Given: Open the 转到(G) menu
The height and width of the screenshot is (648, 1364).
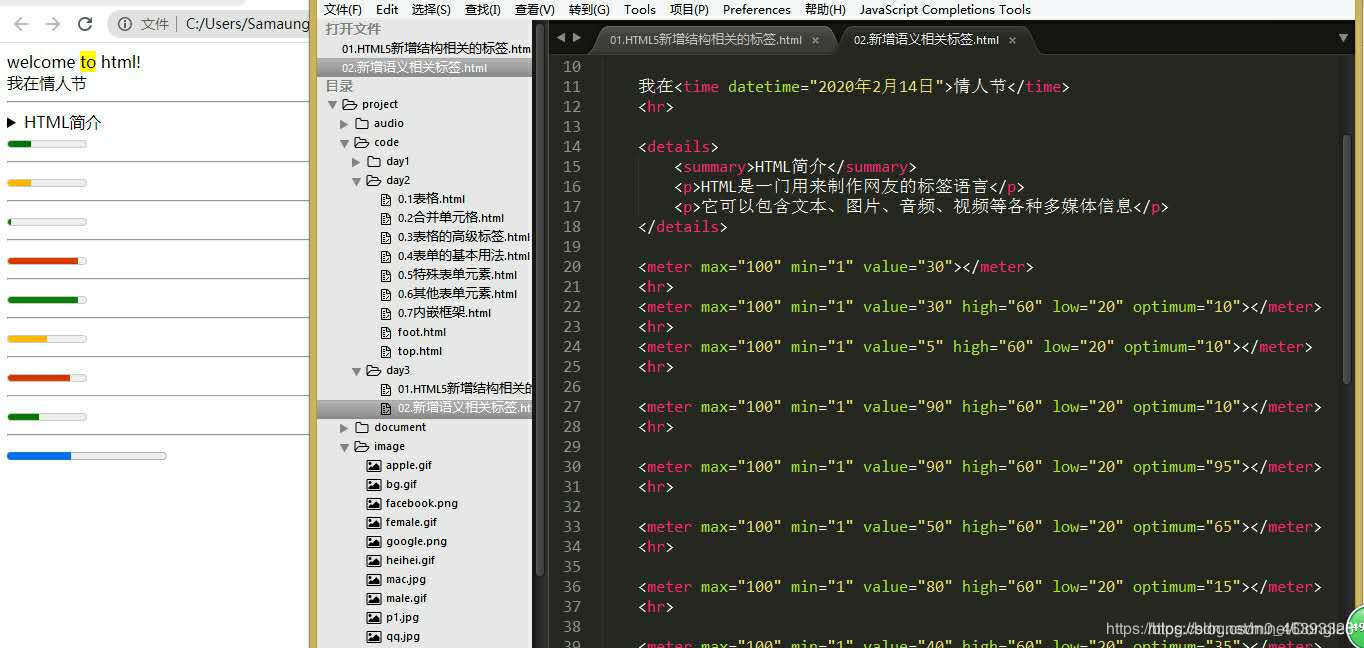Looking at the screenshot, I should click(589, 9).
